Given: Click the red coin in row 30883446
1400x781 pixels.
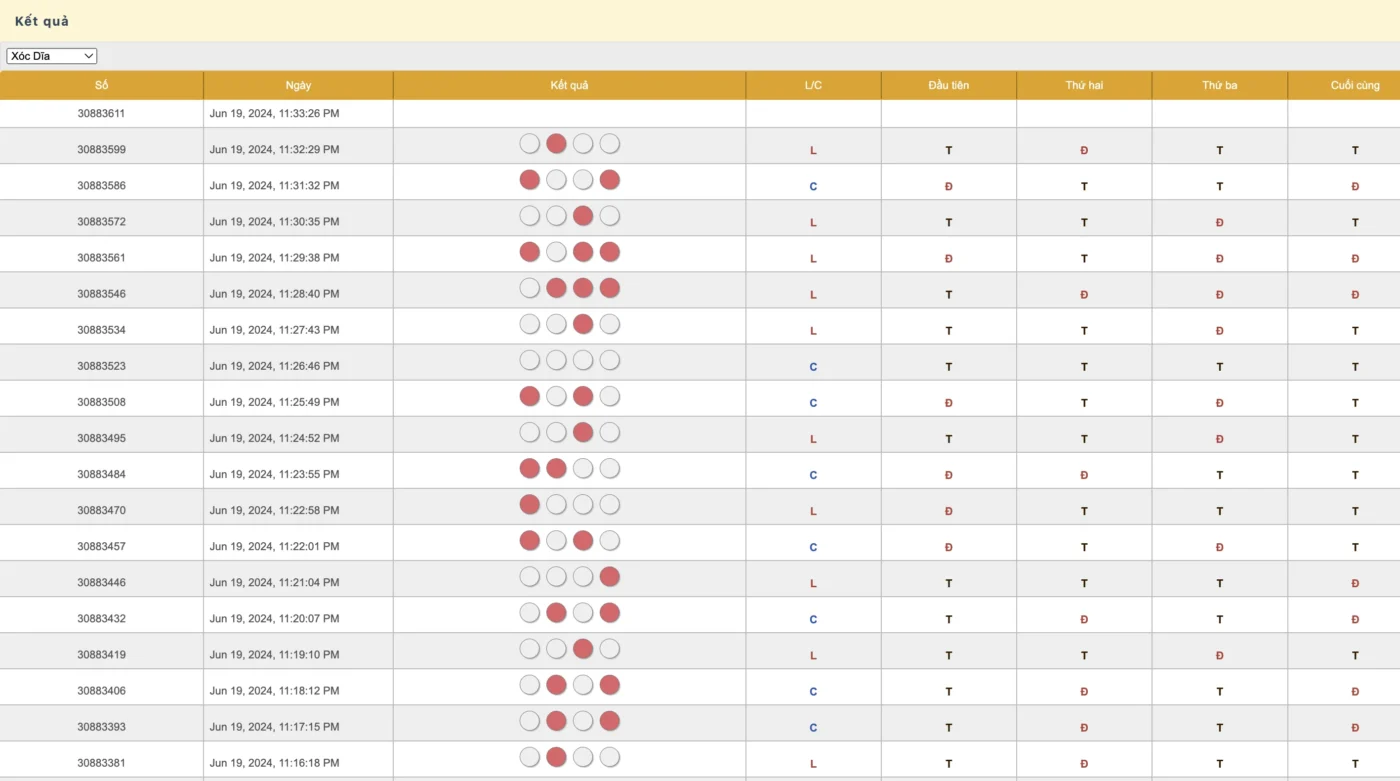Looking at the screenshot, I should 610,577.
